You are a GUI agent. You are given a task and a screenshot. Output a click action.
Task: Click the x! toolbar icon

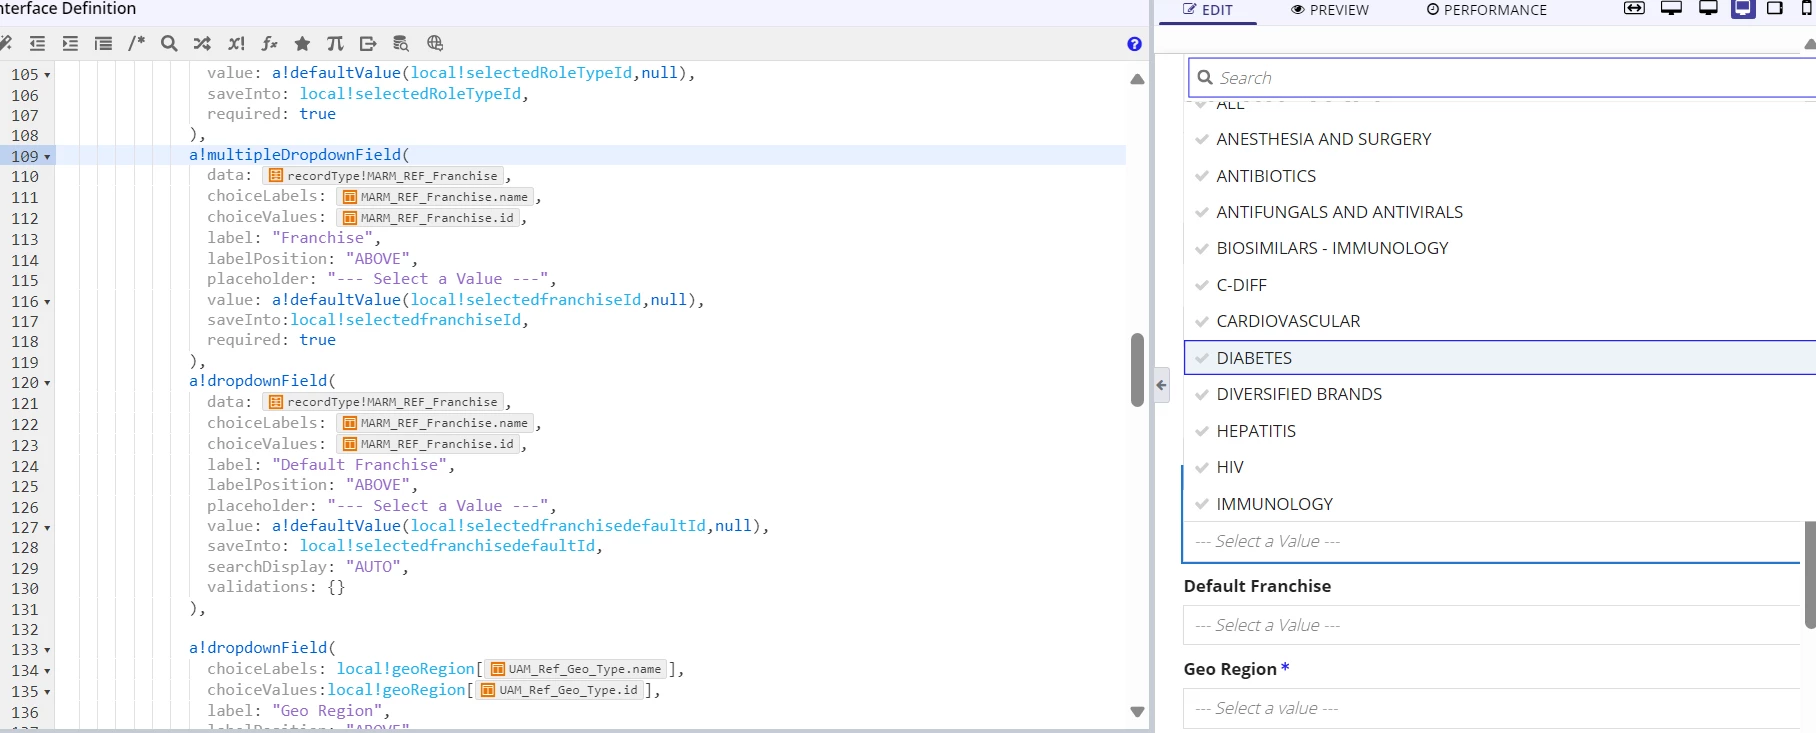click(x=236, y=43)
